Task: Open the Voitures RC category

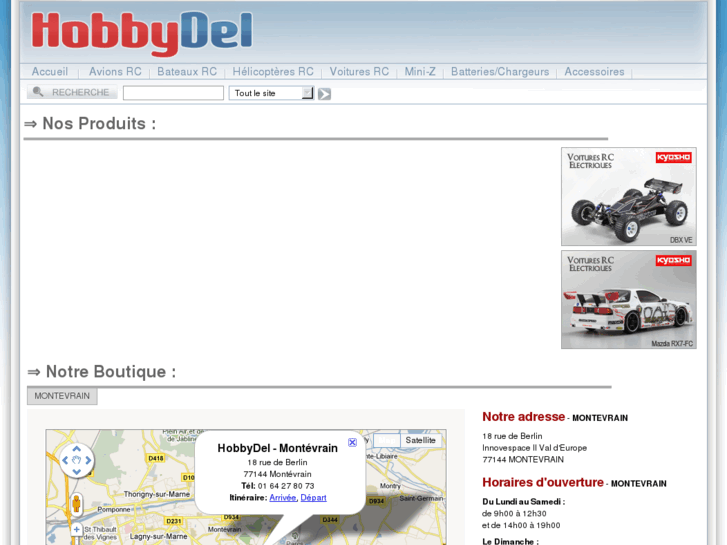Action: coord(359,72)
